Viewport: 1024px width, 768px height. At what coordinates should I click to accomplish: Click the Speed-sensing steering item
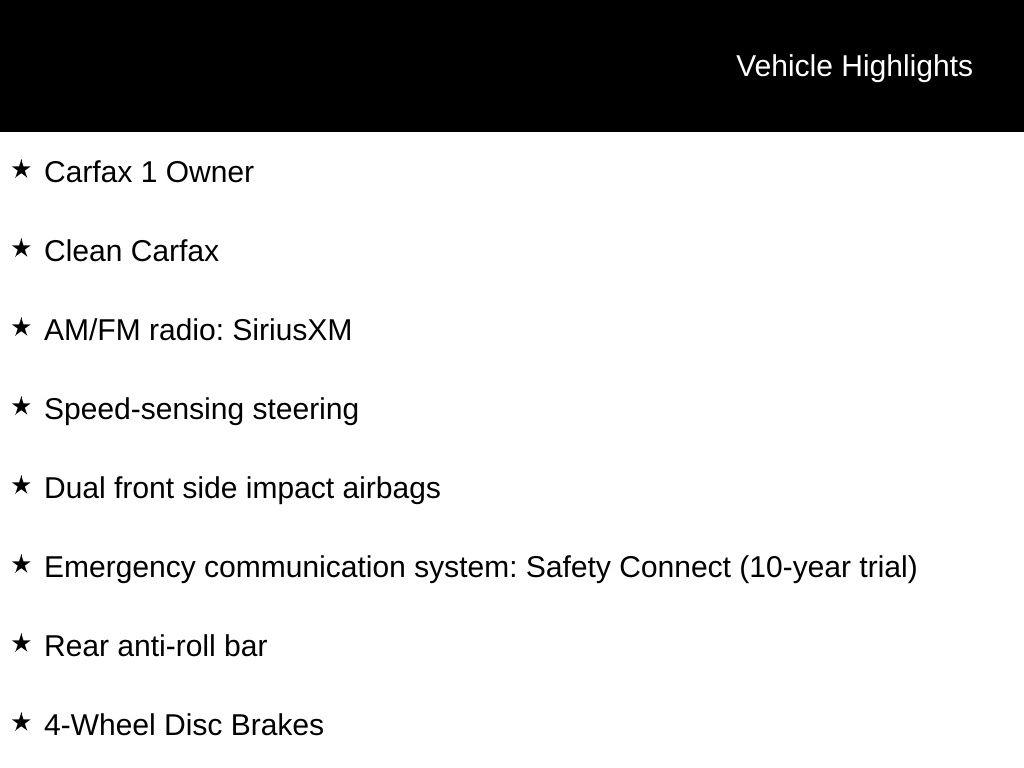pos(201,410)
